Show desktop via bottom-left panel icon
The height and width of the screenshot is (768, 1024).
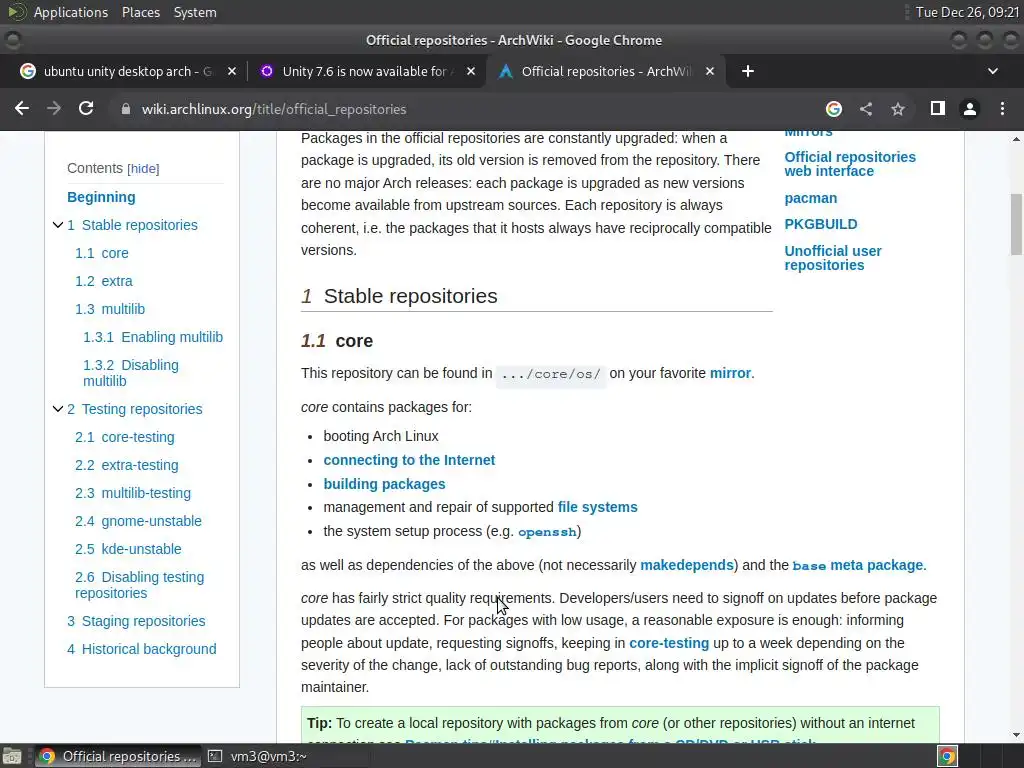click(x=12, y=756)
